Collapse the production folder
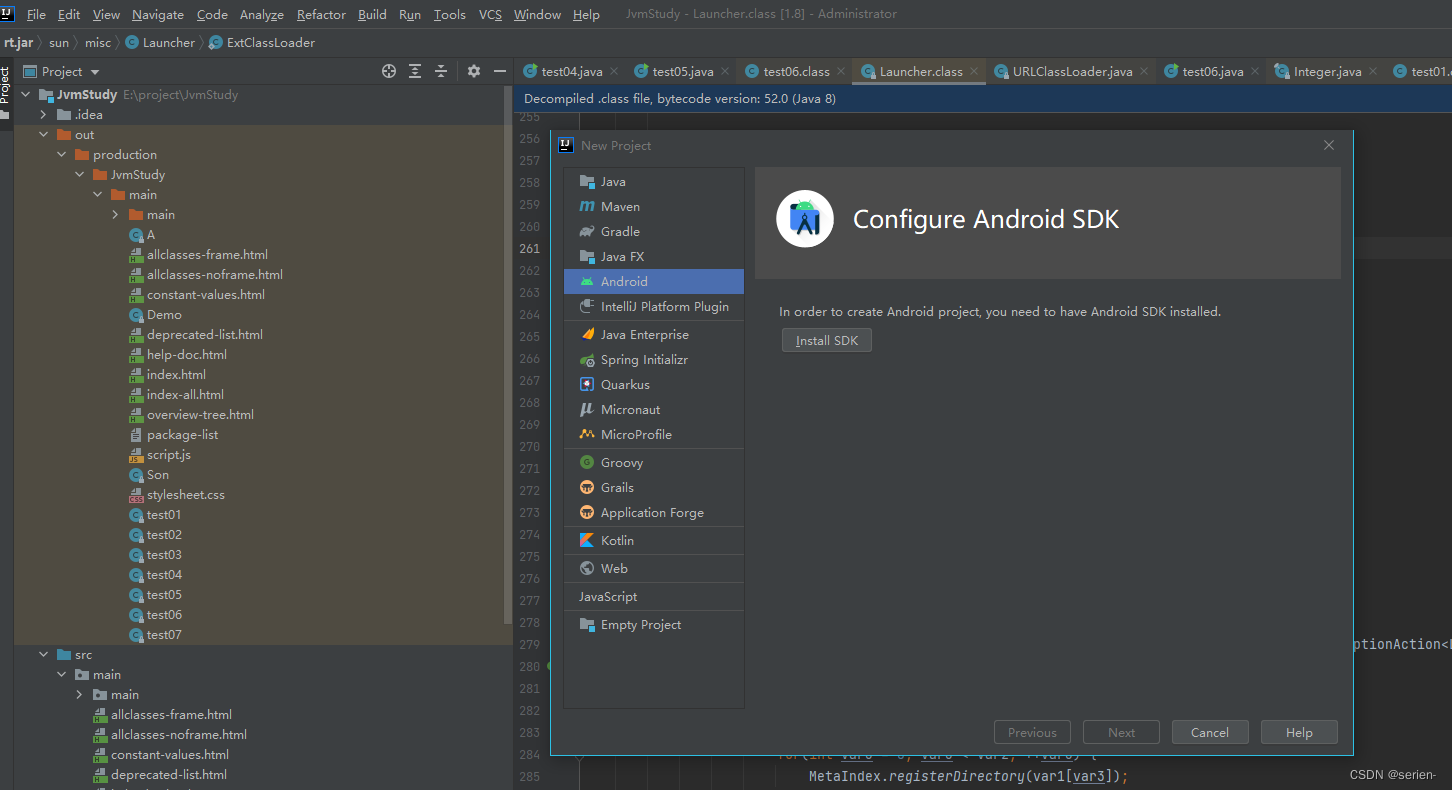This screenshot has width=1452, height=790. point(62,155)
